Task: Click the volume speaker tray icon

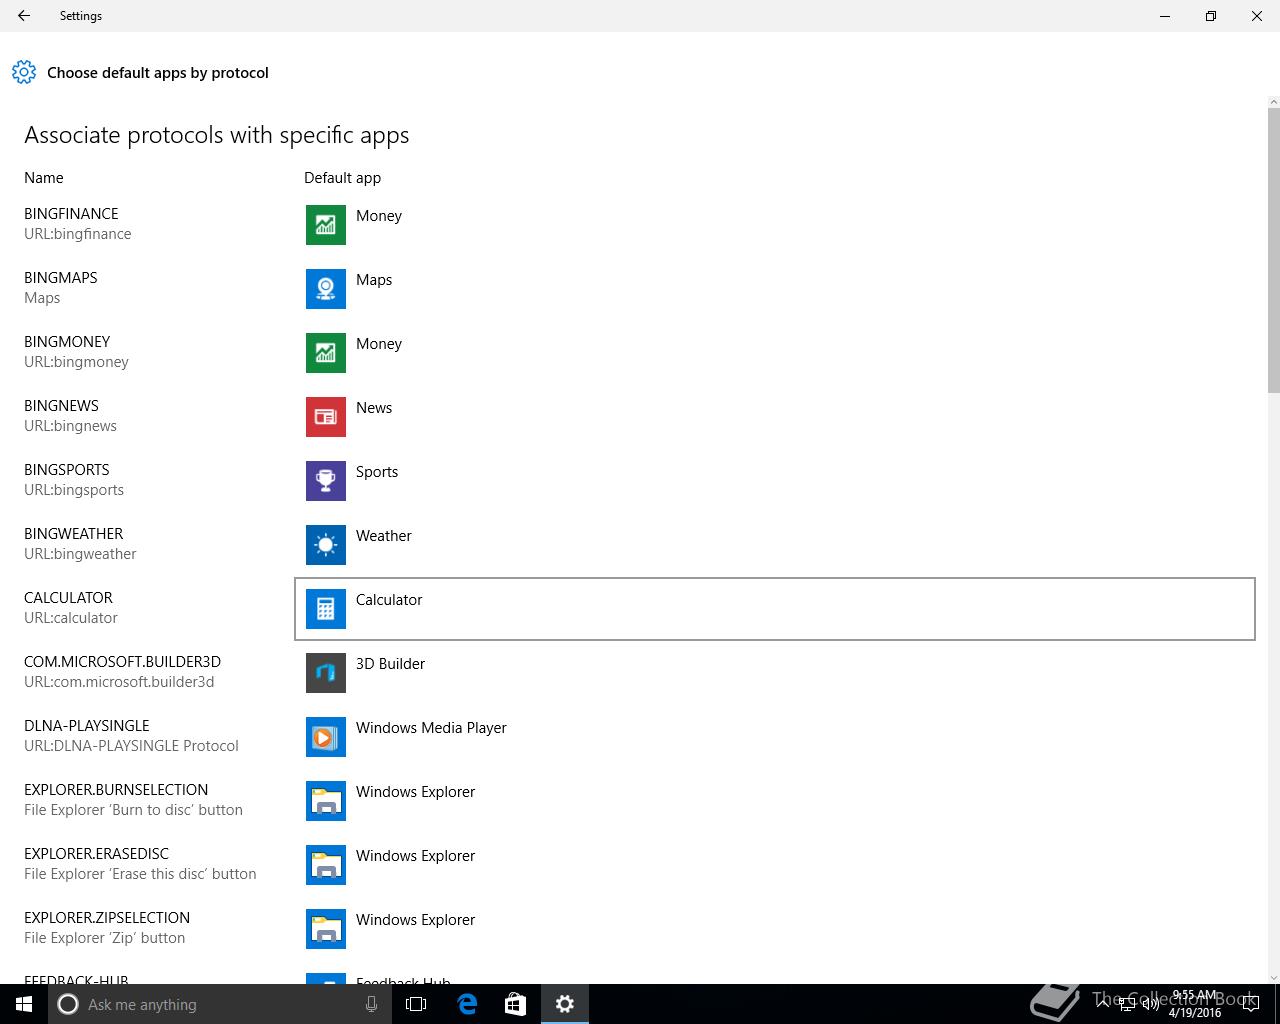Action: [x=1151, y=1004]
